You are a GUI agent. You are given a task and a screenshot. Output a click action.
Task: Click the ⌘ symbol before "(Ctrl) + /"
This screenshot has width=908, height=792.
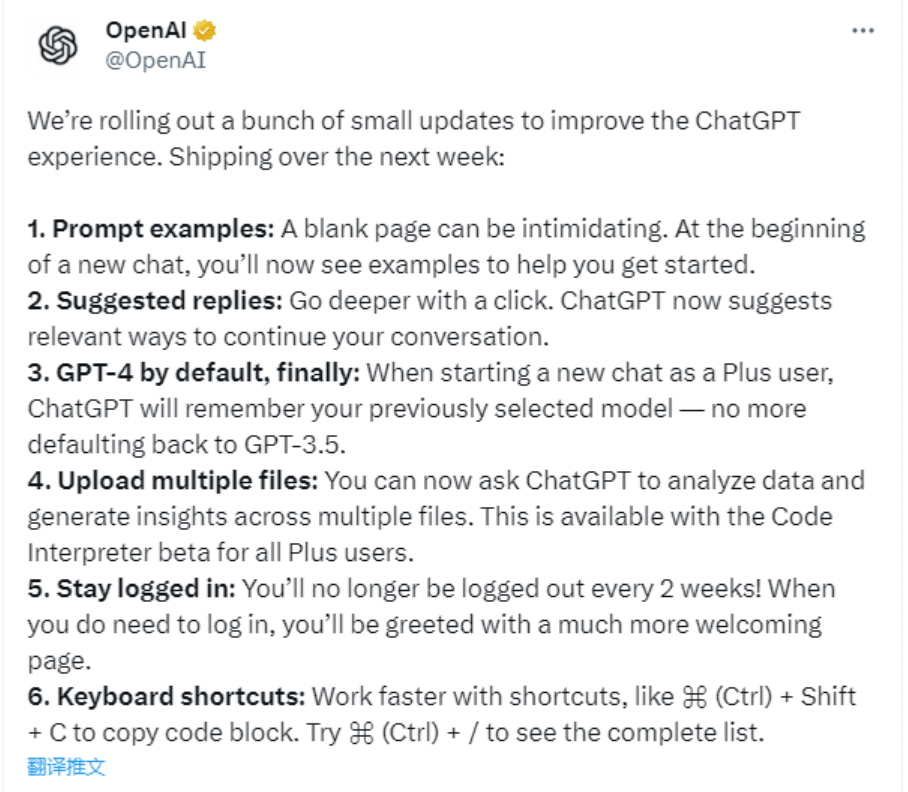pyautogui.click(x=360, y=732)
